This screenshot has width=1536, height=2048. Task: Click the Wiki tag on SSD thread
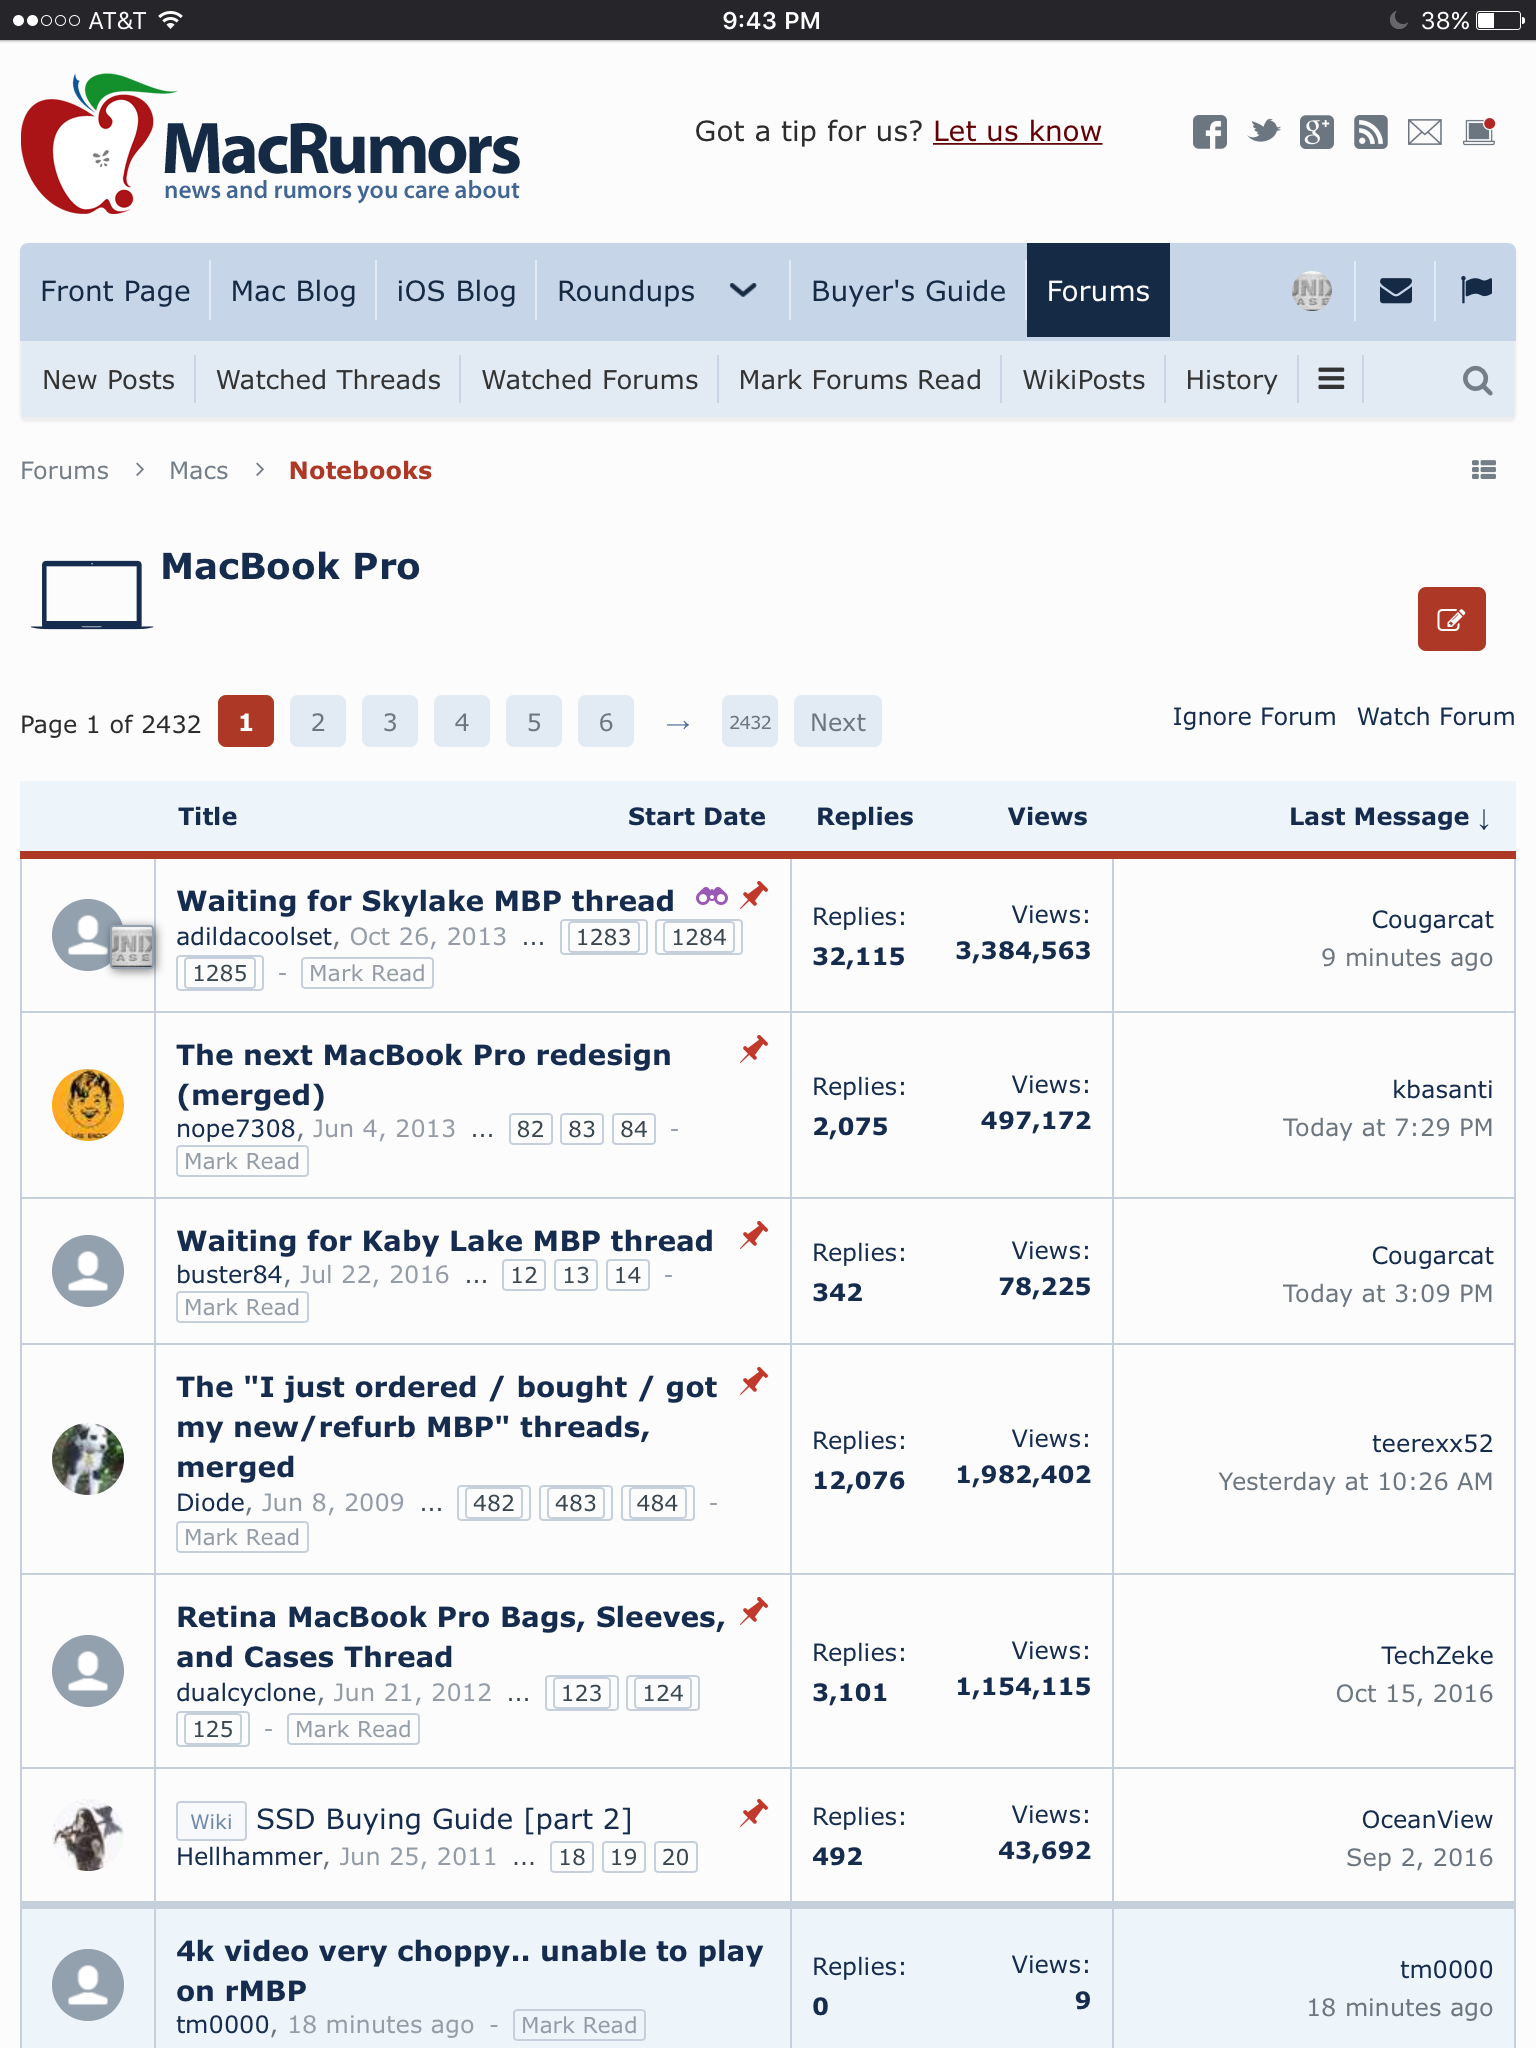click(211, 1821)
